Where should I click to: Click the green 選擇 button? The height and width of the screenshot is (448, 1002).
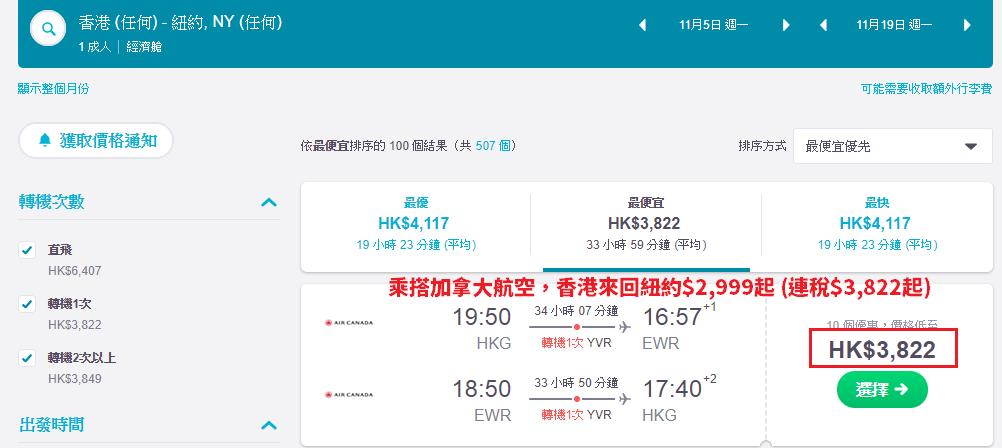pos(882,390)
